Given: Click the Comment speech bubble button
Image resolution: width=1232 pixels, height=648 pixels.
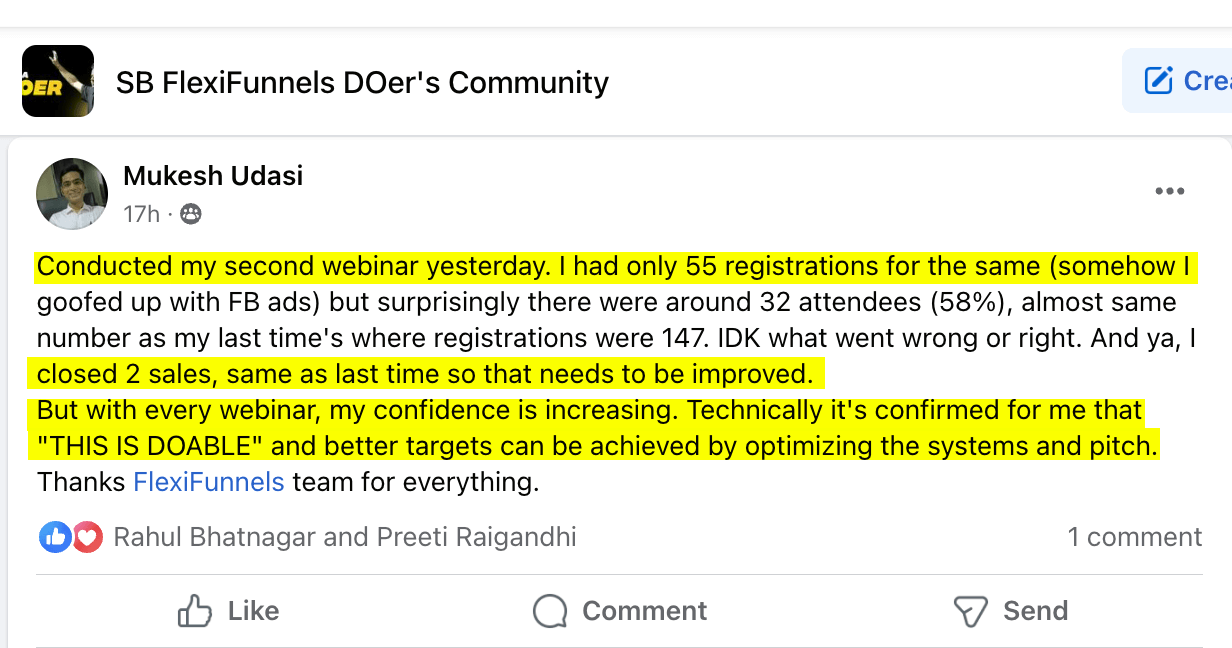Looking at the screenshot, I should tap(620, 611).
